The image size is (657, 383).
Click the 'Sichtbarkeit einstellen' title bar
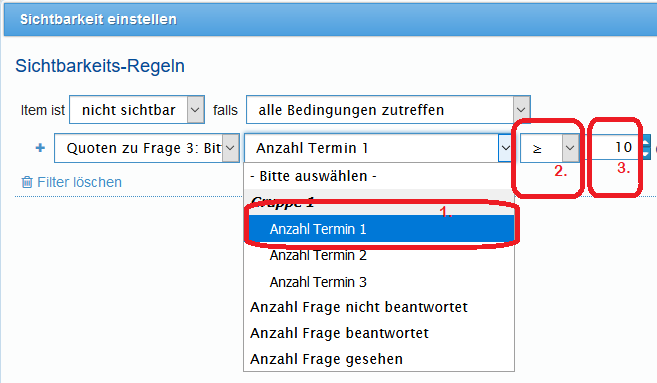(x=330, y=19)
